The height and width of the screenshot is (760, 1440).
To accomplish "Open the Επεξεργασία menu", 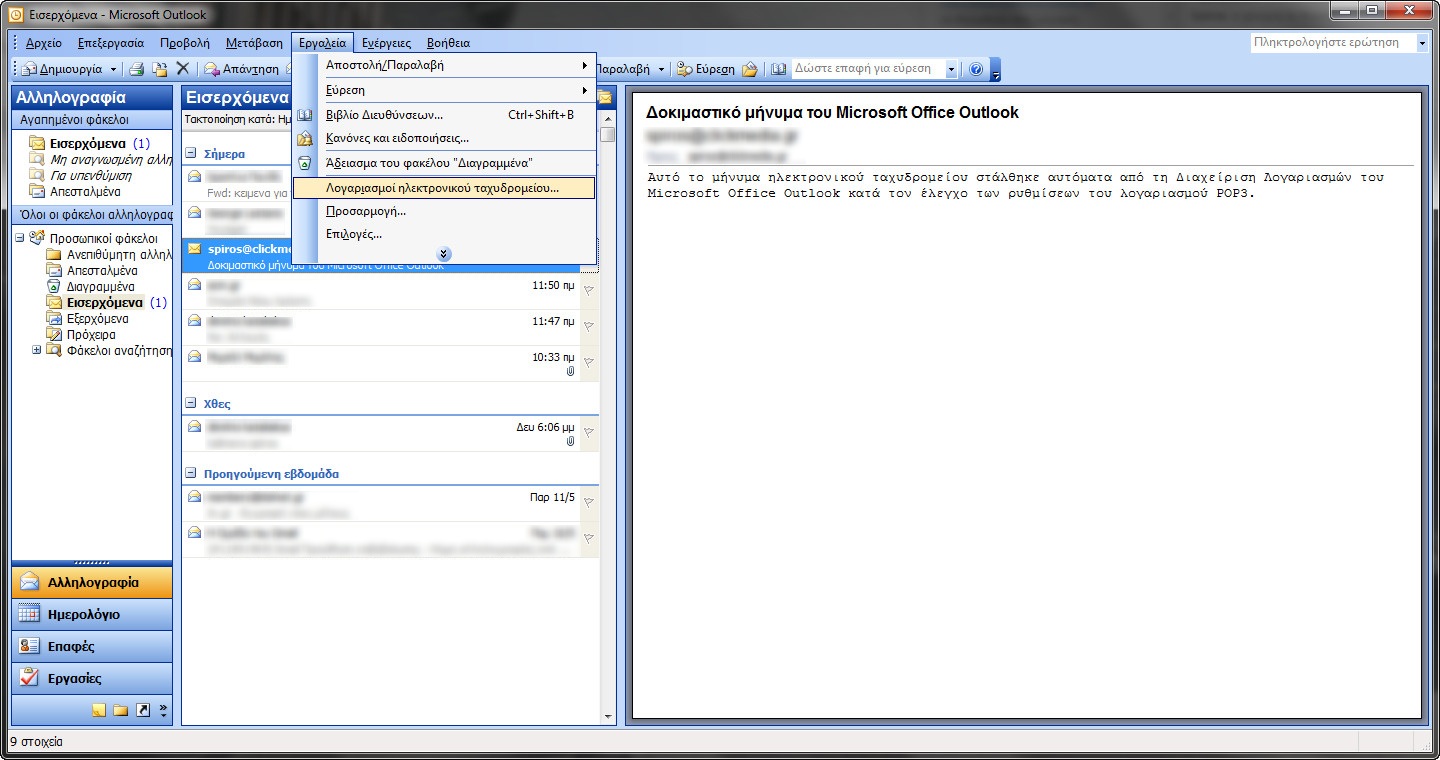I will tap(111, 43).
